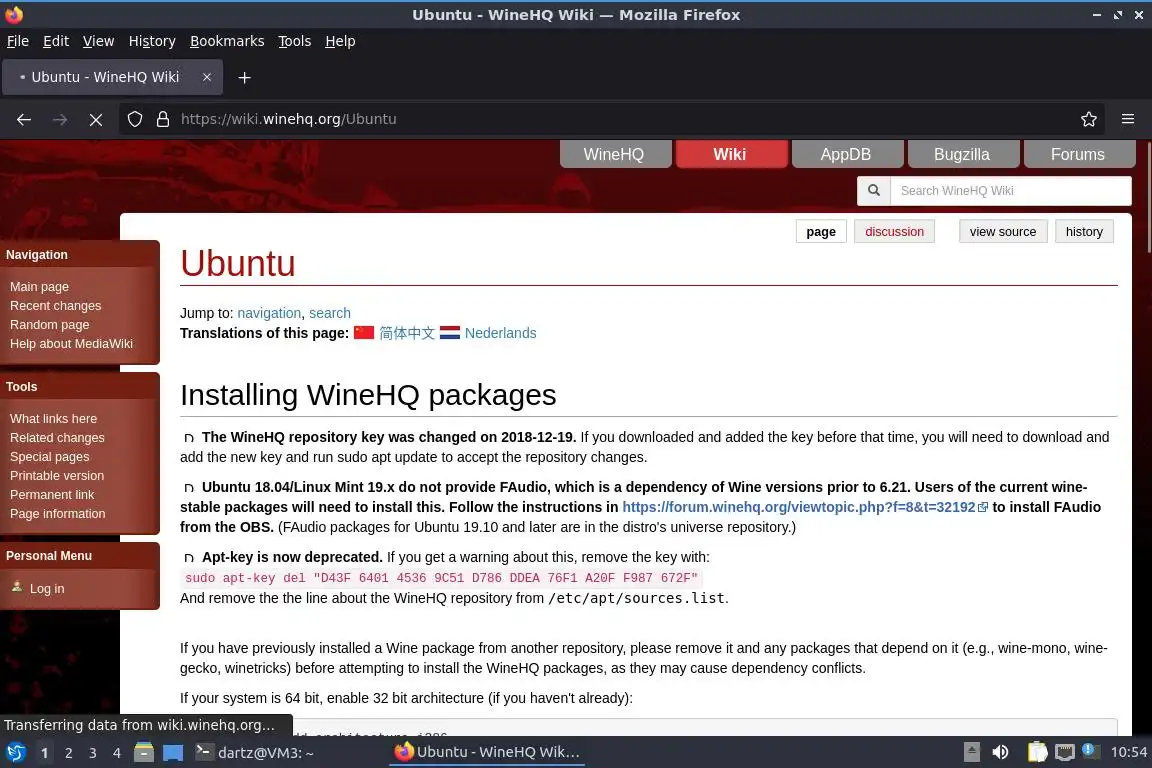Open the clipboard manager tray icon

pos(1037,753)
